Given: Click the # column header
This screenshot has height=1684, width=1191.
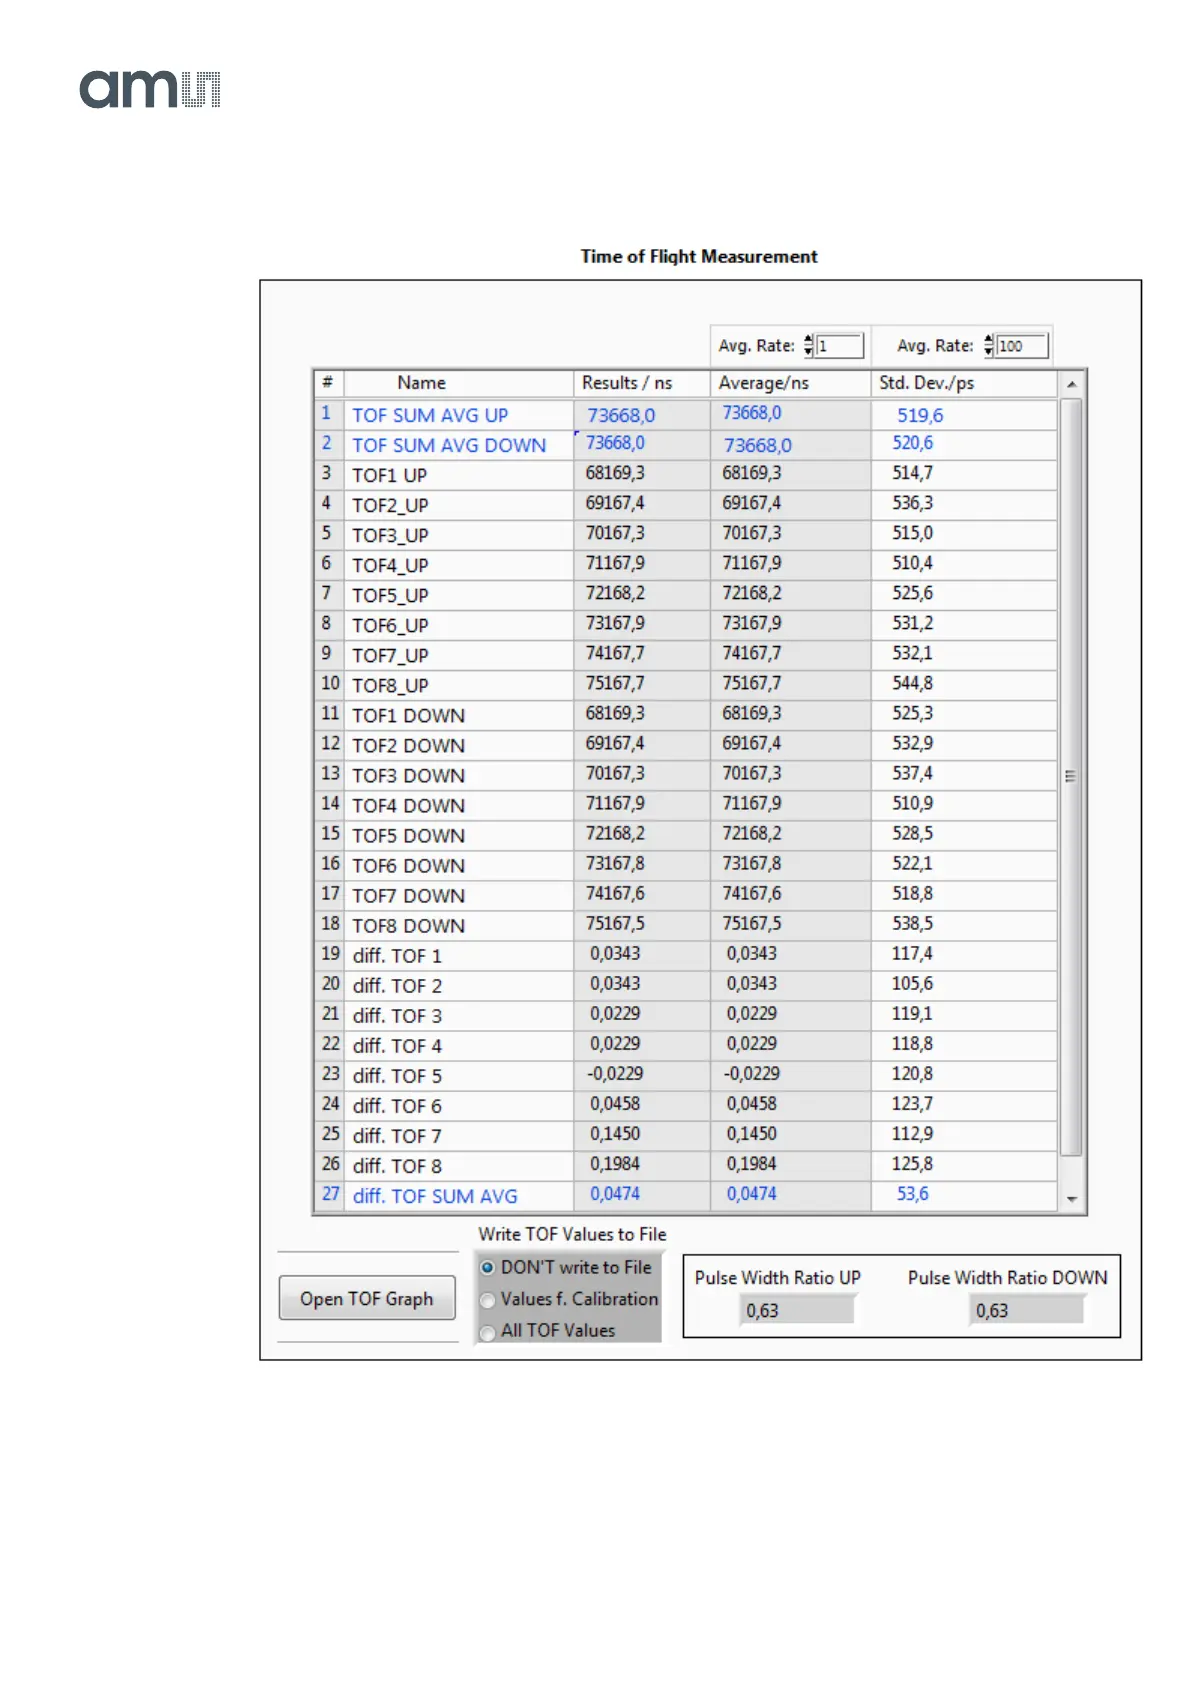Looking at the screenshot, I should [328, 383].
